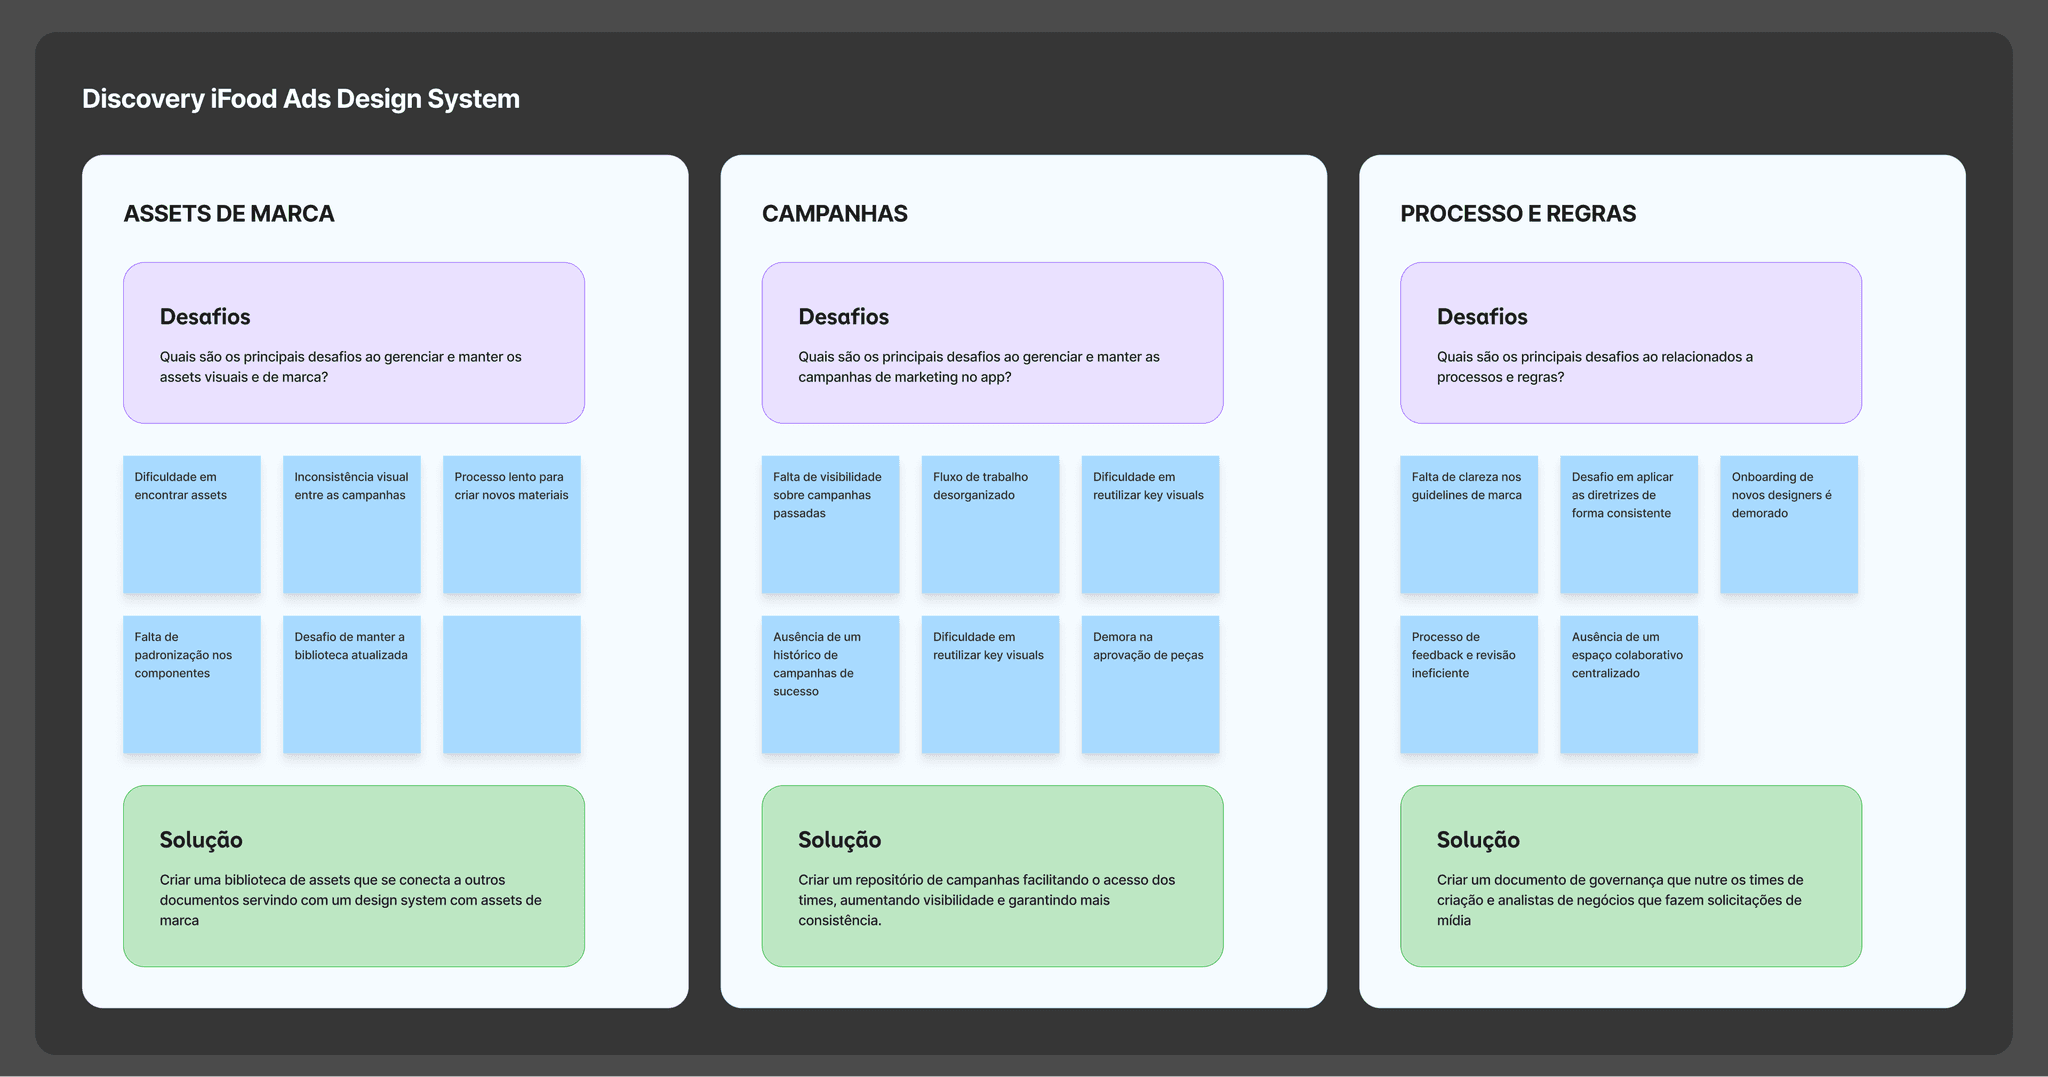
Task: Select sticky note "Fluxo de trabalho desorganizado"
Action: pyautogui.click(x=991, y=525)
